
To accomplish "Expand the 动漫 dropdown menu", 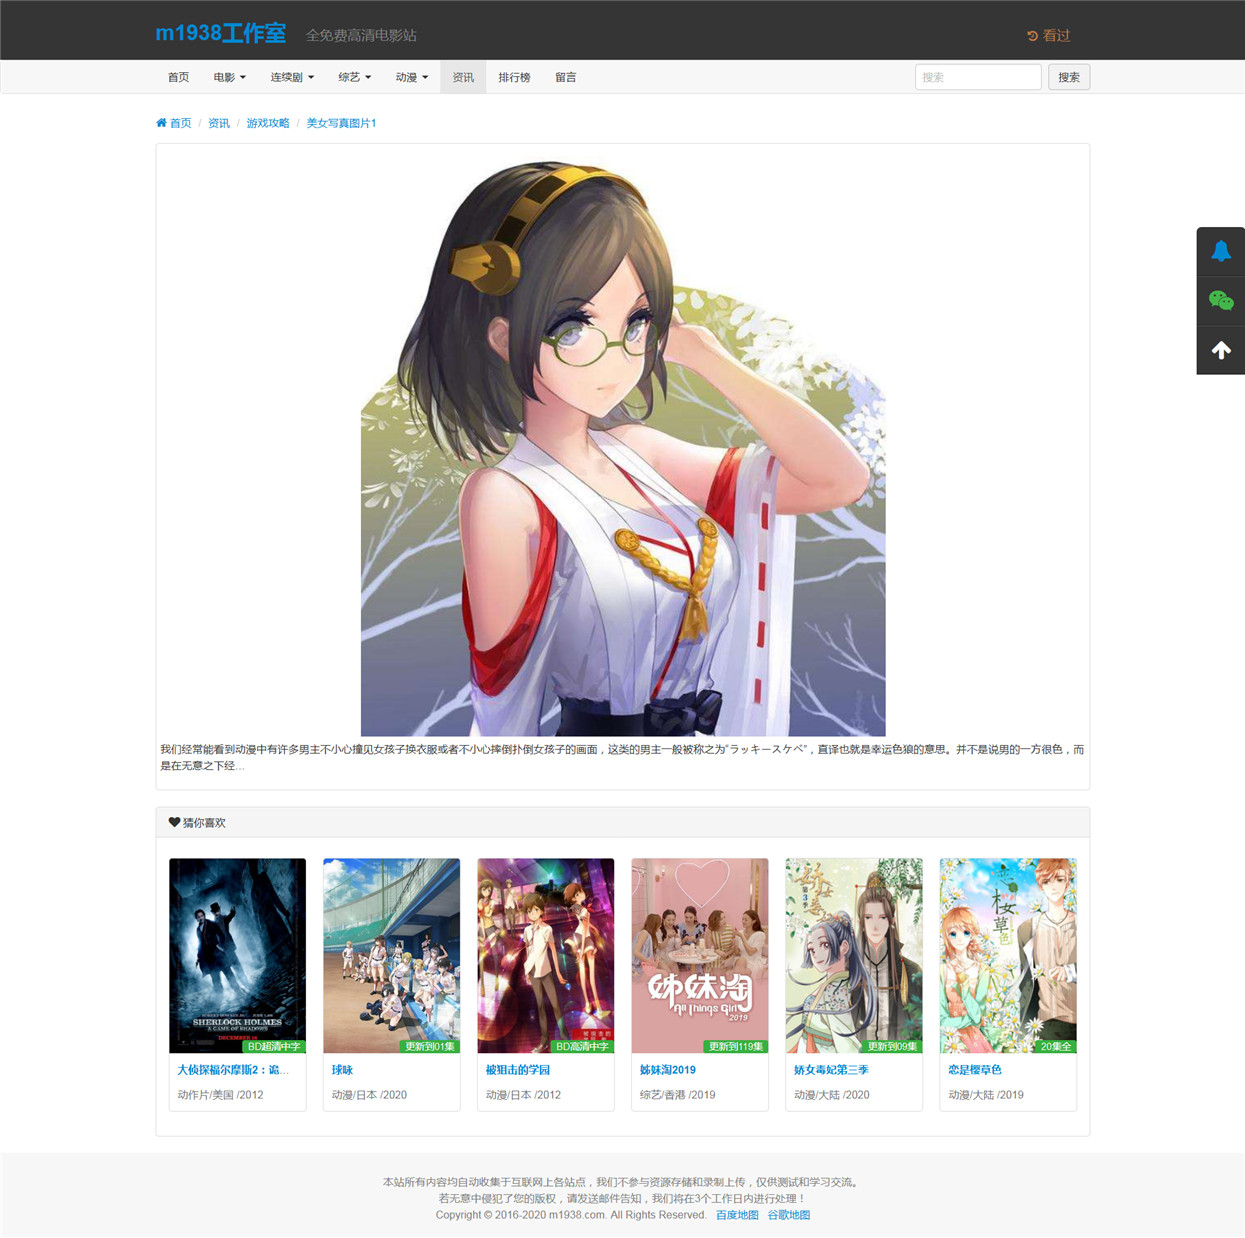I will (x=411, y=77).
